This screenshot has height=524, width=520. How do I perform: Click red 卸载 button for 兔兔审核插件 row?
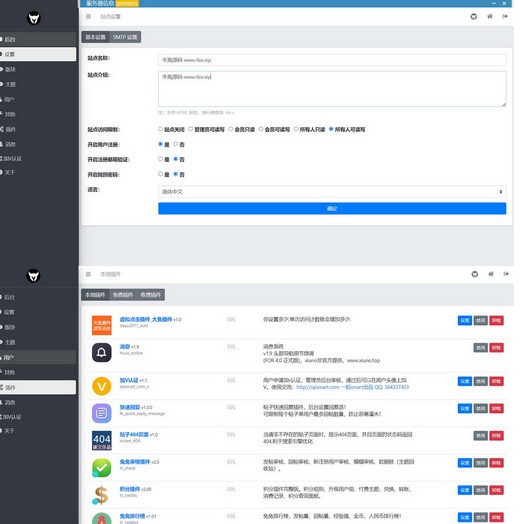496,463
